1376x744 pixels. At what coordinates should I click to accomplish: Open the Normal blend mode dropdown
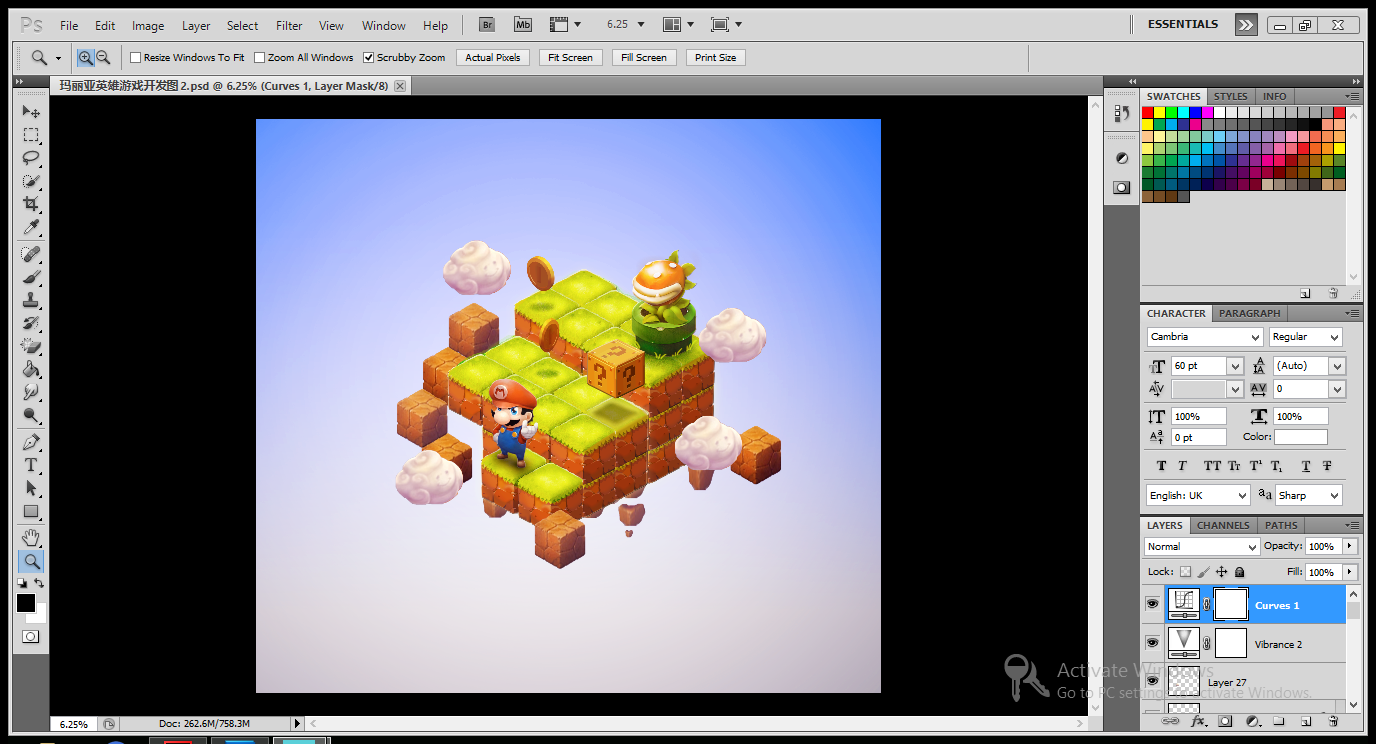tap(1202, 547)
